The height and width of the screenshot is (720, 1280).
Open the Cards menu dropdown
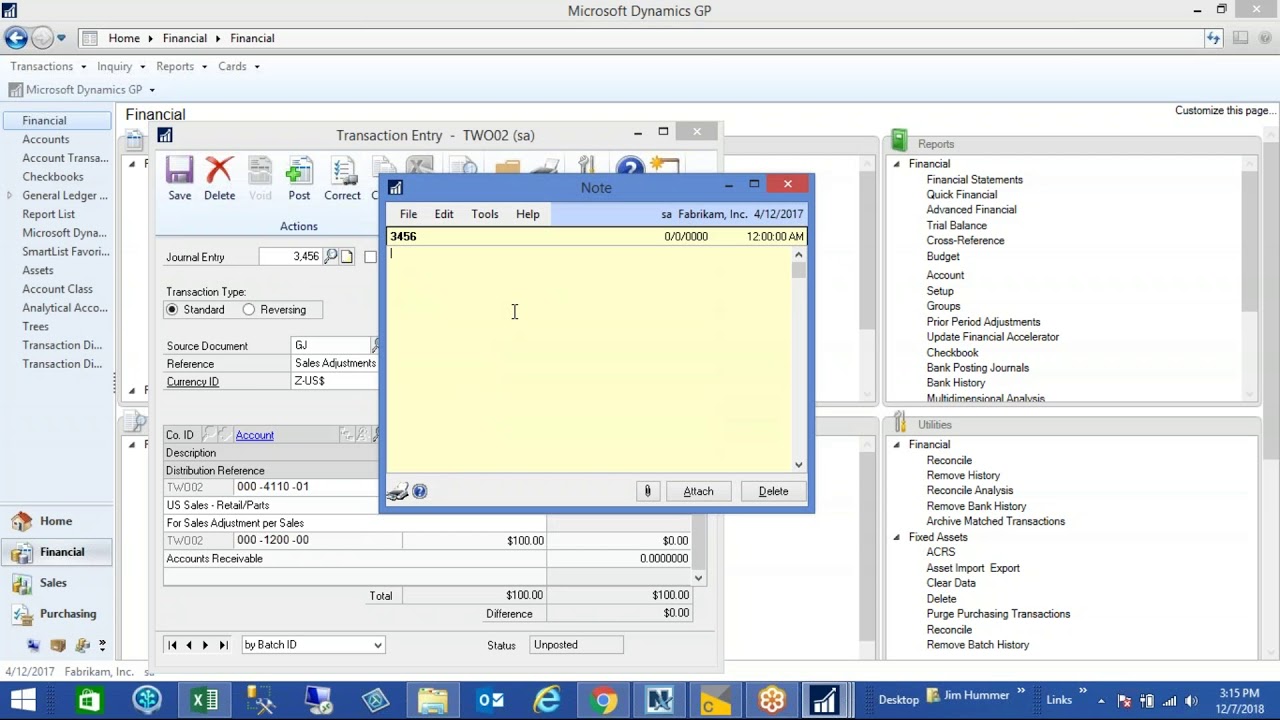238,66
